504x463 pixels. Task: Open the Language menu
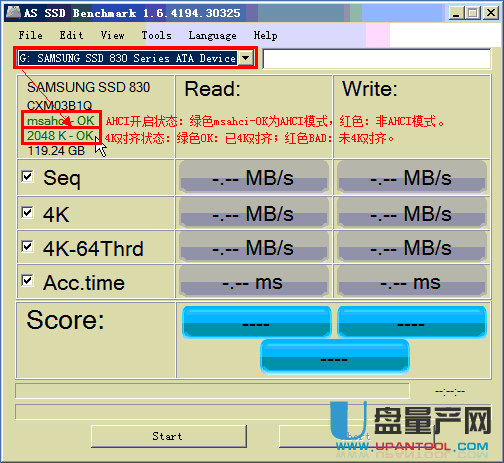(212, 35)
